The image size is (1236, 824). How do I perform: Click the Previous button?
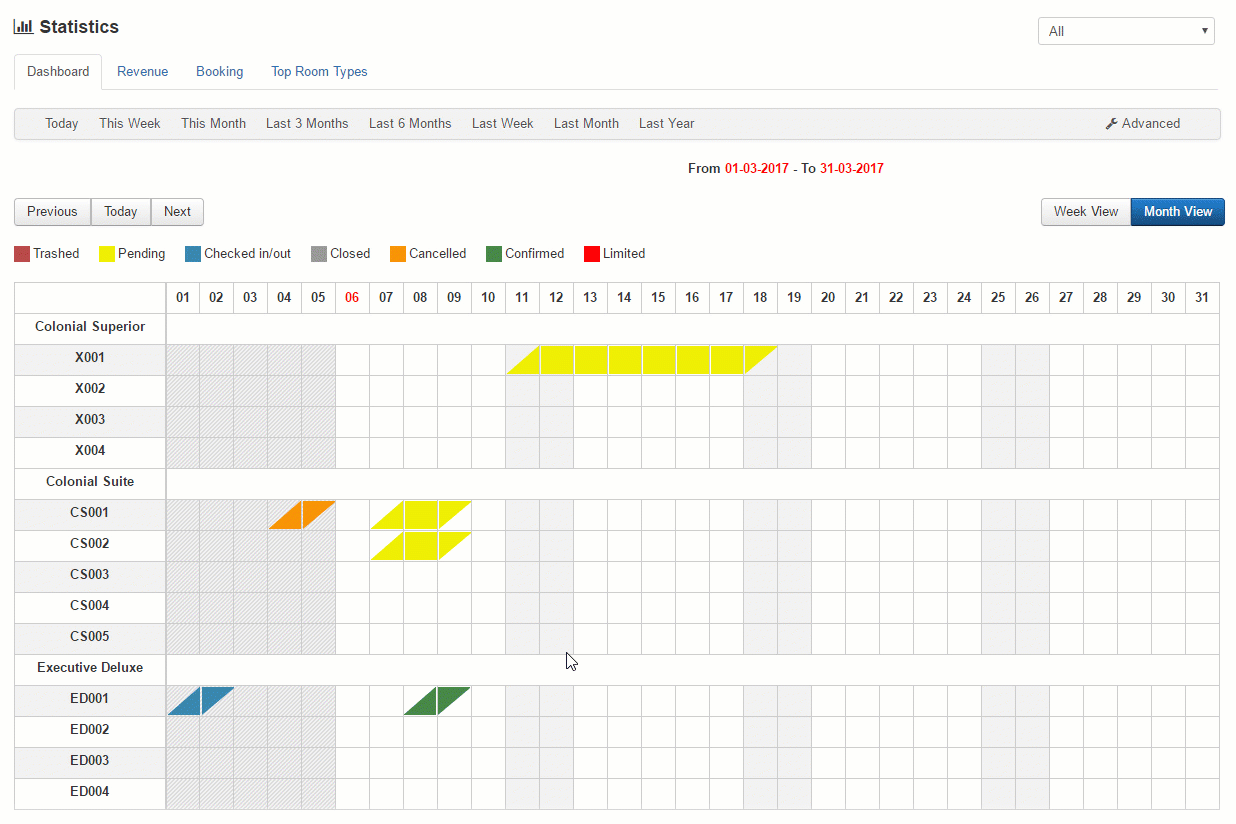52,212
